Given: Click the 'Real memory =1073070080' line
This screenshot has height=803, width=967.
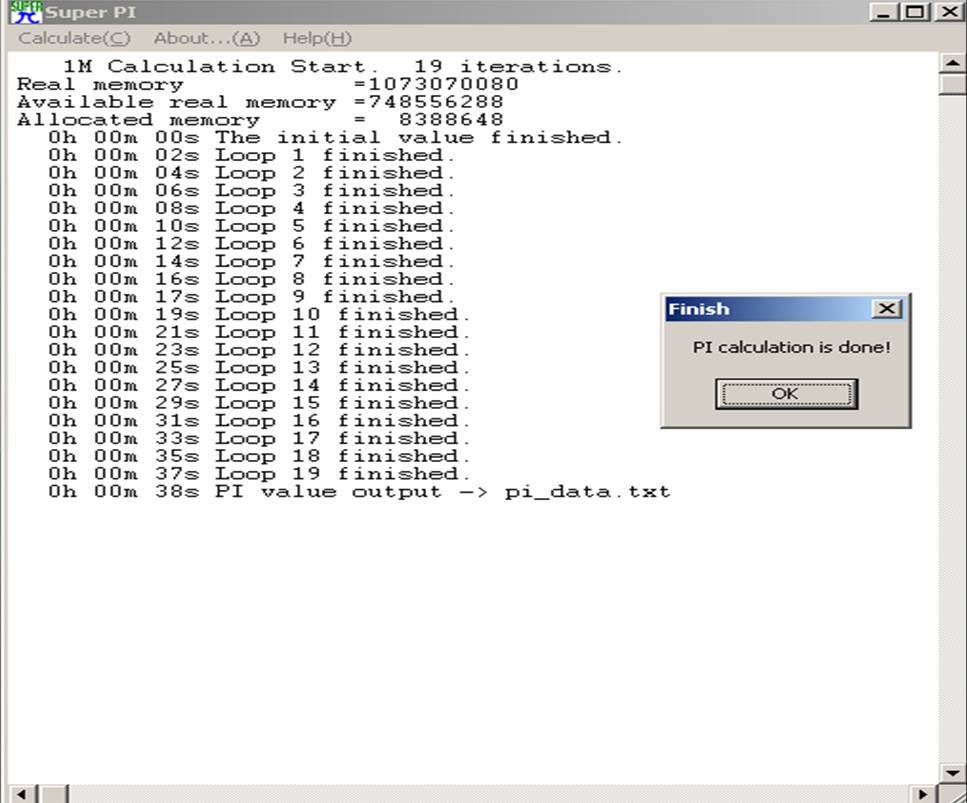Looking at the screenshot, I should click(x=268, y=84).
